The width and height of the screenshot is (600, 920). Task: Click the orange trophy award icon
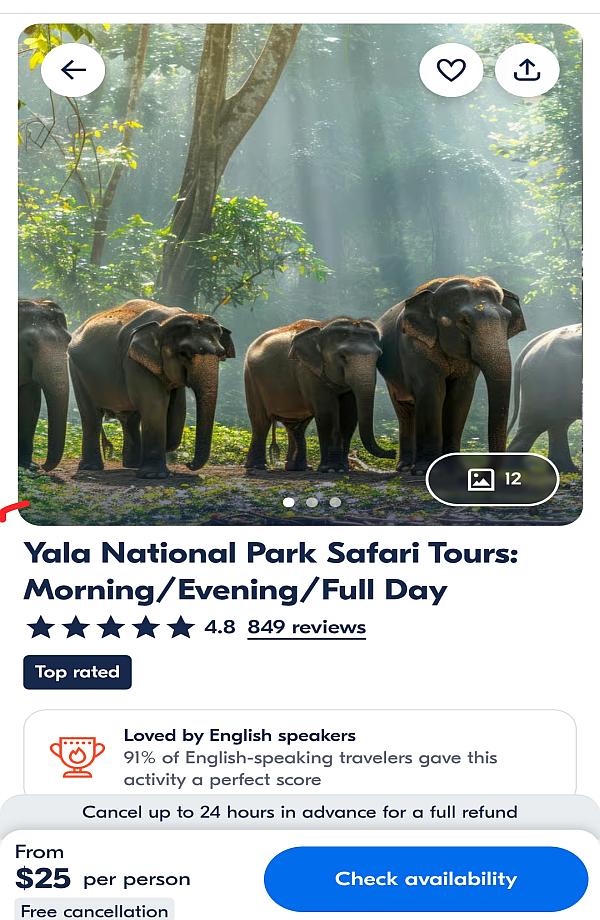coord(77,757)
